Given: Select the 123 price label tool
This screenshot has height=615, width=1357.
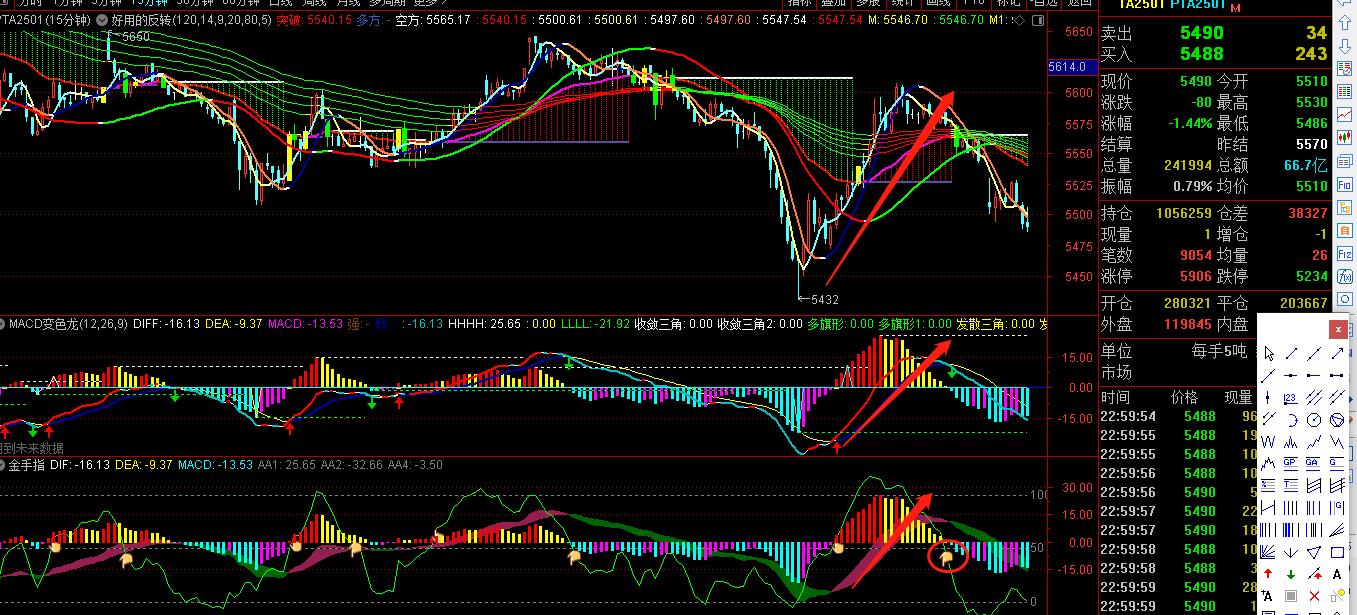Looking at the screenshot, I should tap(1292, 397).
